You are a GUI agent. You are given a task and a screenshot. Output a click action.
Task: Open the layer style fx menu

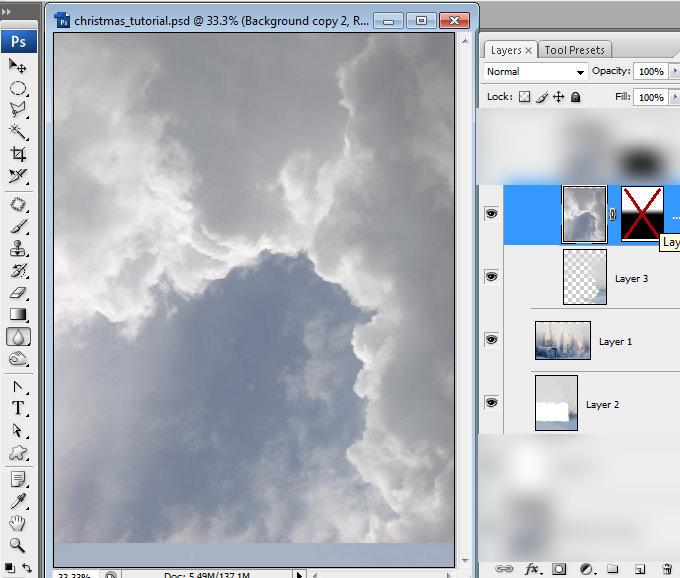coord(532,568)
